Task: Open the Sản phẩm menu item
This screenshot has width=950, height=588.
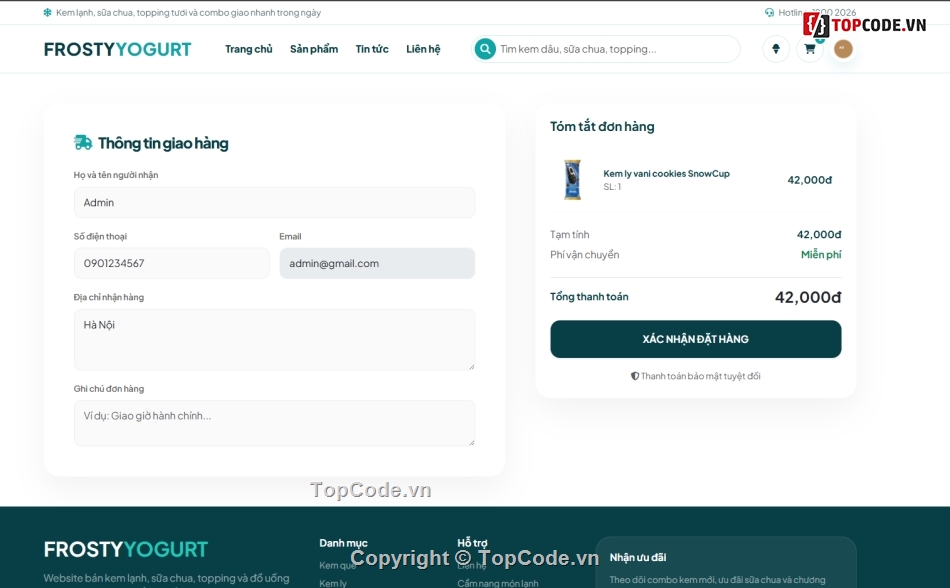Action: tap(314, 49)
